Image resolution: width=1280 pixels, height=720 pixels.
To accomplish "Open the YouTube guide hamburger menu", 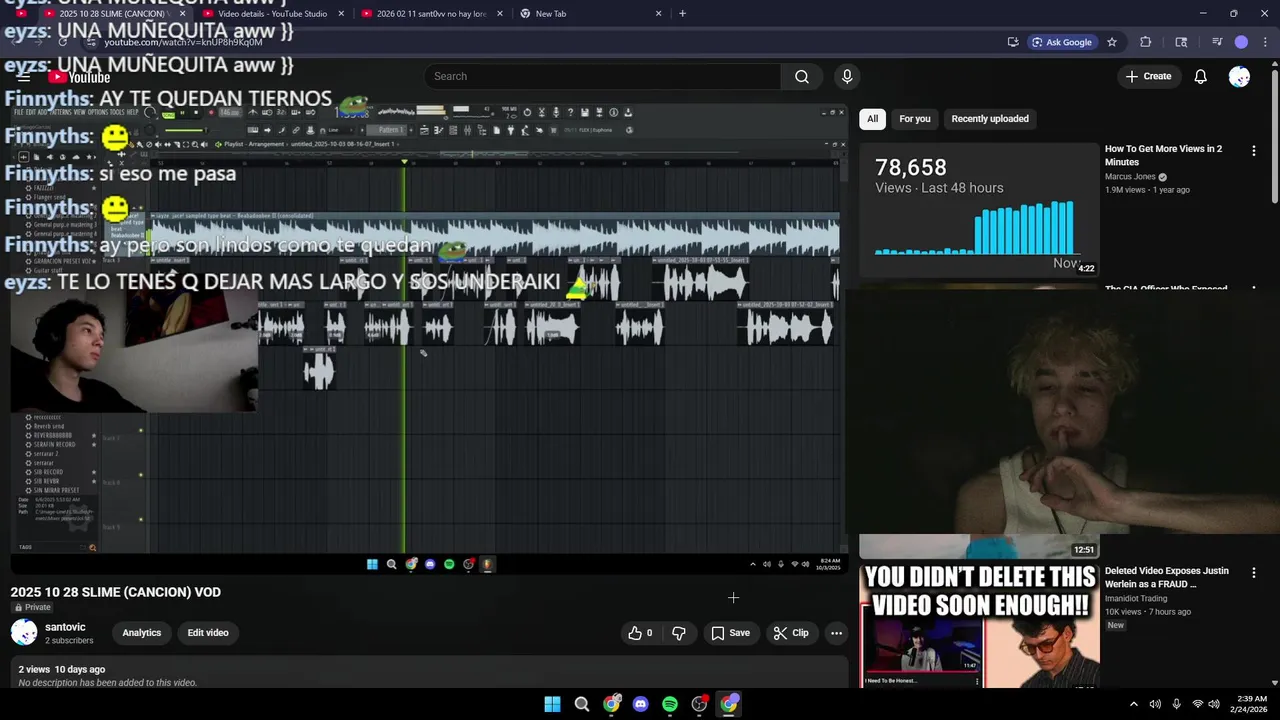I will [24, 77].
